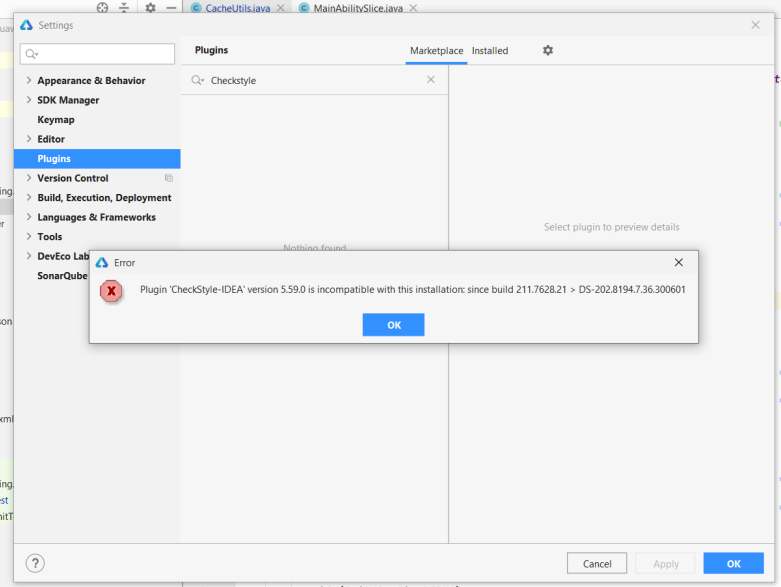Click the DevEco logo in Settings title bar
781x587 pixels.
point(26,25)
